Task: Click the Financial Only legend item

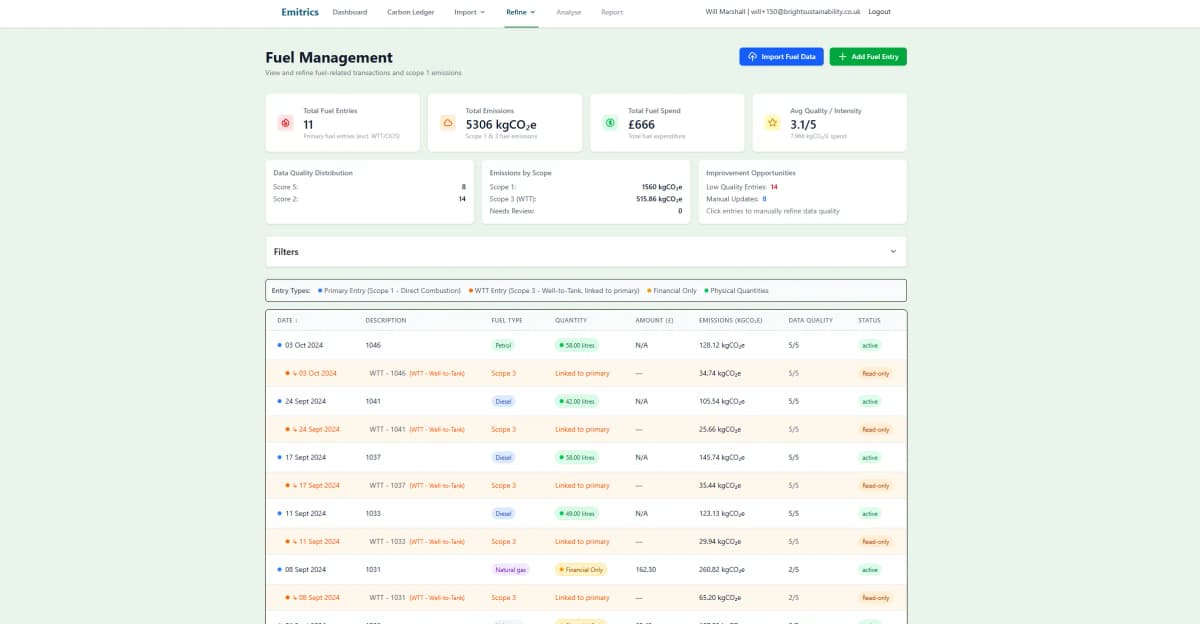Action: pyautogui.click(x=673, y=290)
